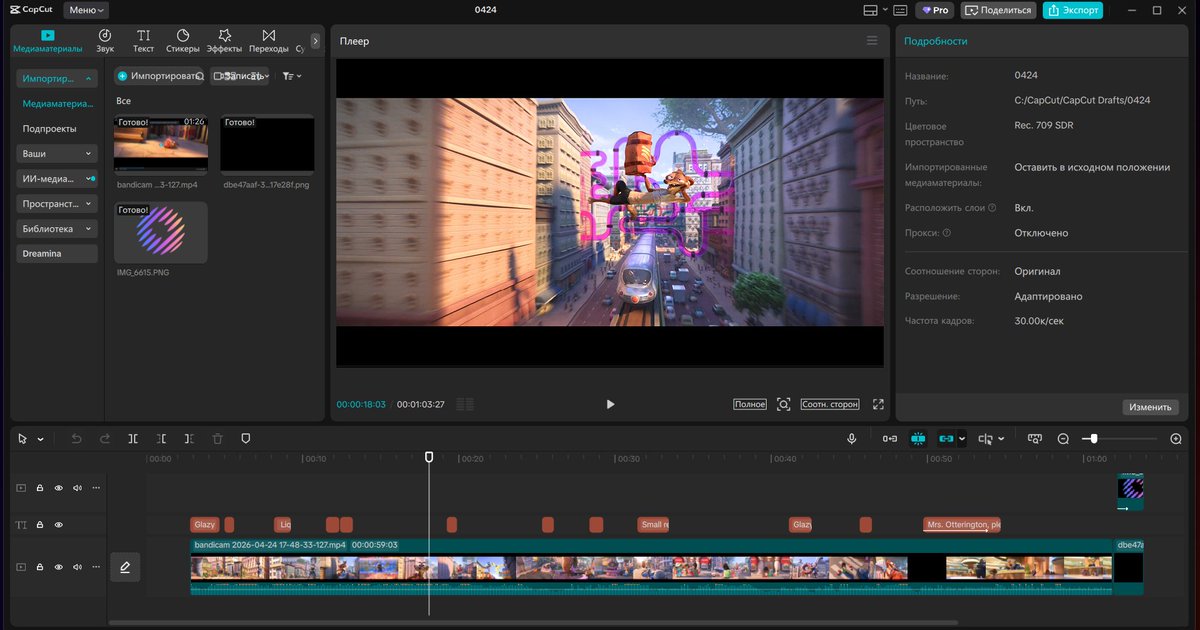Click the Экспорт button
The height and width of the screenshot is (630, 1200).
tap(1072, 10)
